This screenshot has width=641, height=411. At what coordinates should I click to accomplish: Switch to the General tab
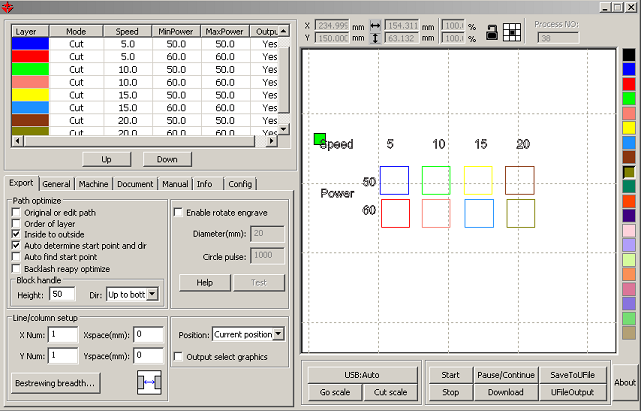coord(56,184)
